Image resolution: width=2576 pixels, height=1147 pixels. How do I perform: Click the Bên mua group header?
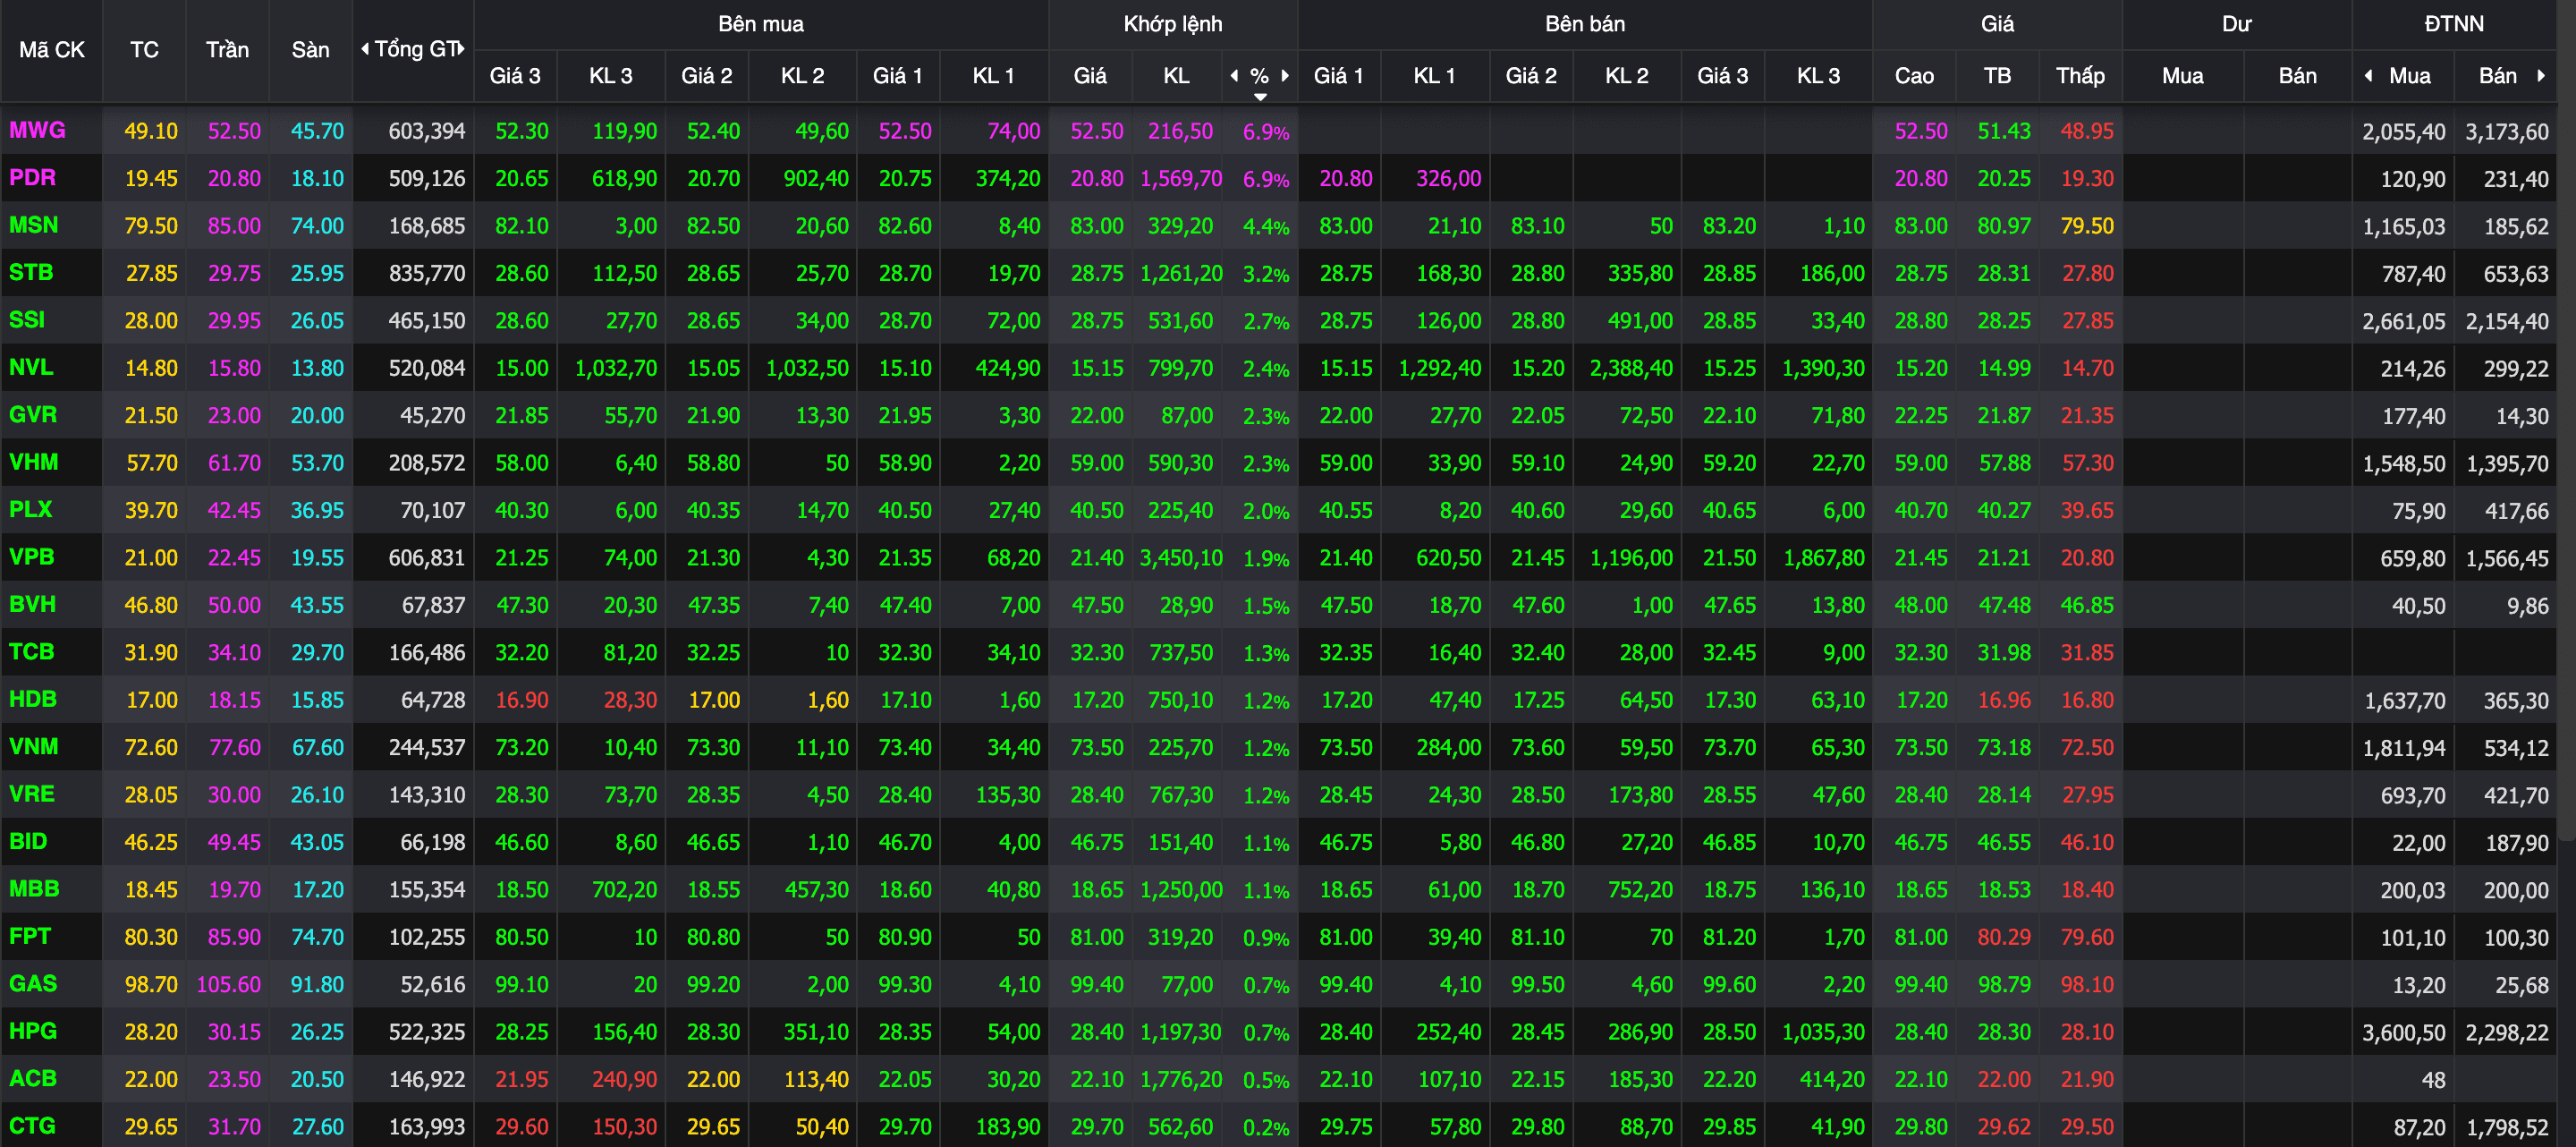click(761, 24)
